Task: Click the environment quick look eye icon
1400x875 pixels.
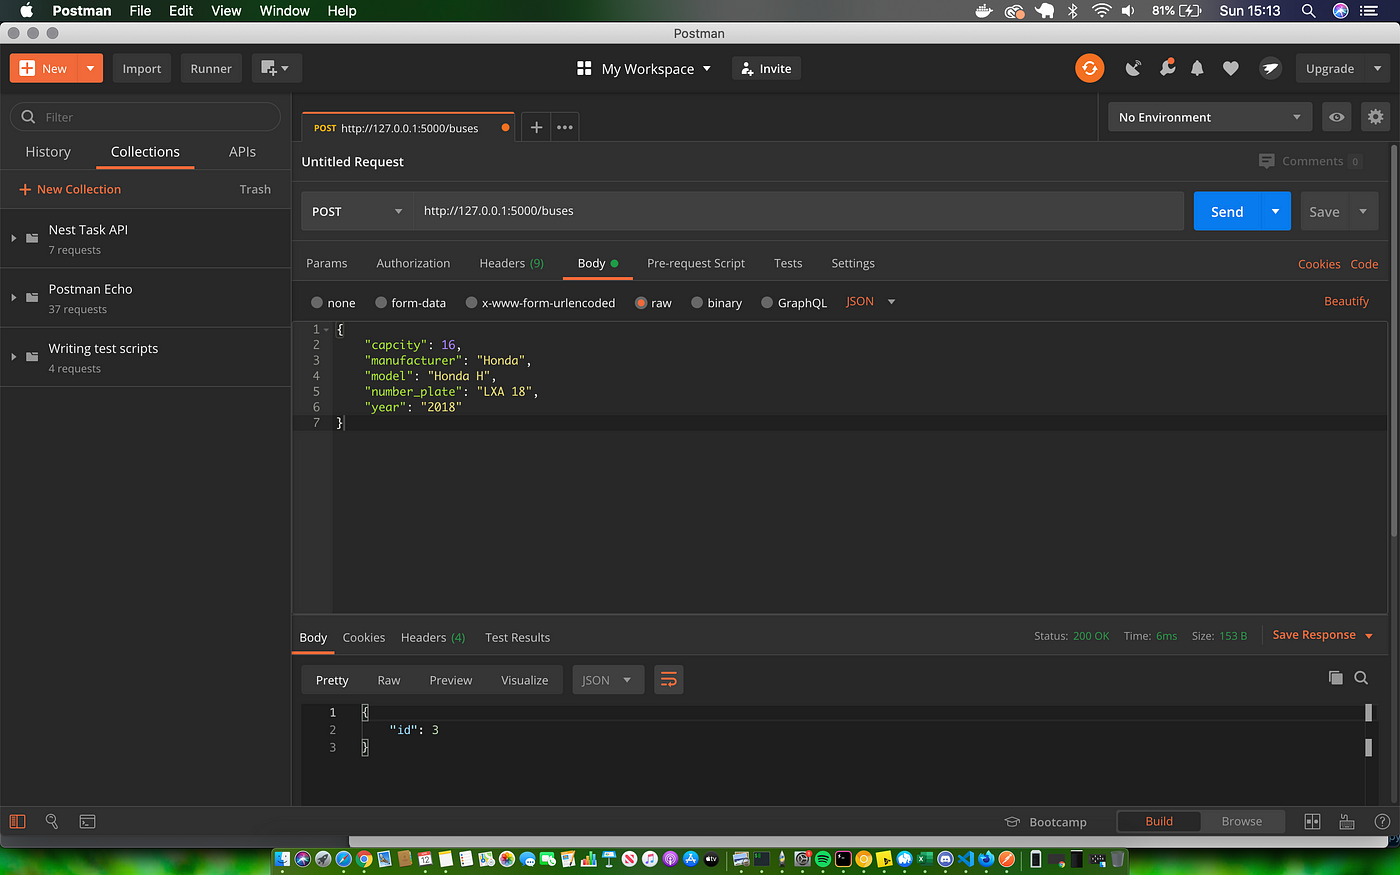Action: click(x=1336, y=117)
